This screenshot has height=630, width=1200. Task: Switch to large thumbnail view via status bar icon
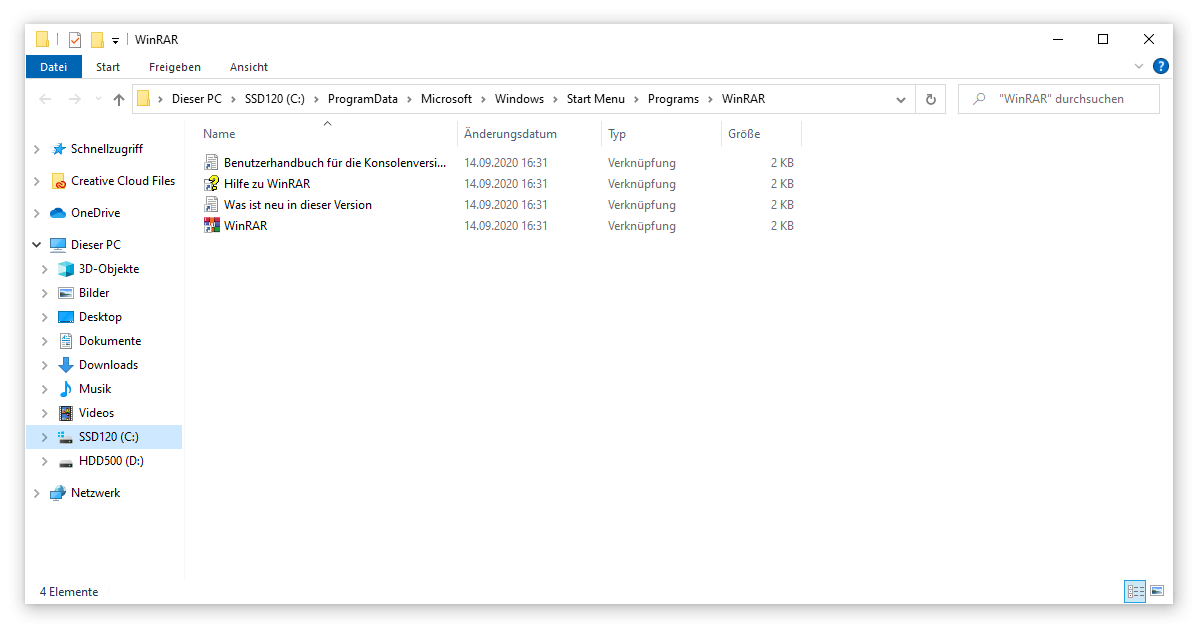click(x=1158, y=591)
